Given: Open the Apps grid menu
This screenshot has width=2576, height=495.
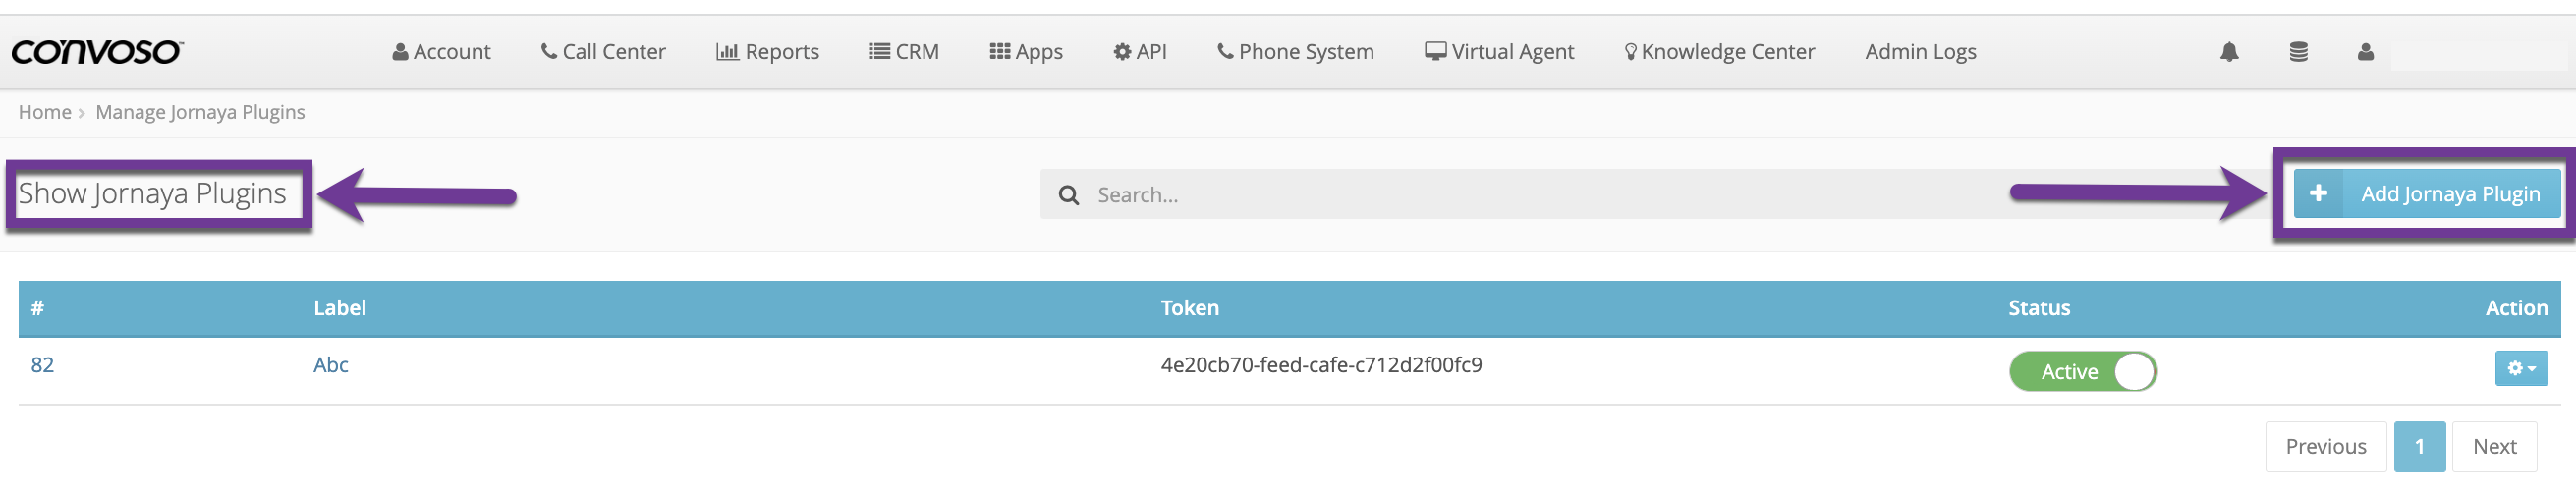Looking at the screenshot, I should coord(1026,52).
